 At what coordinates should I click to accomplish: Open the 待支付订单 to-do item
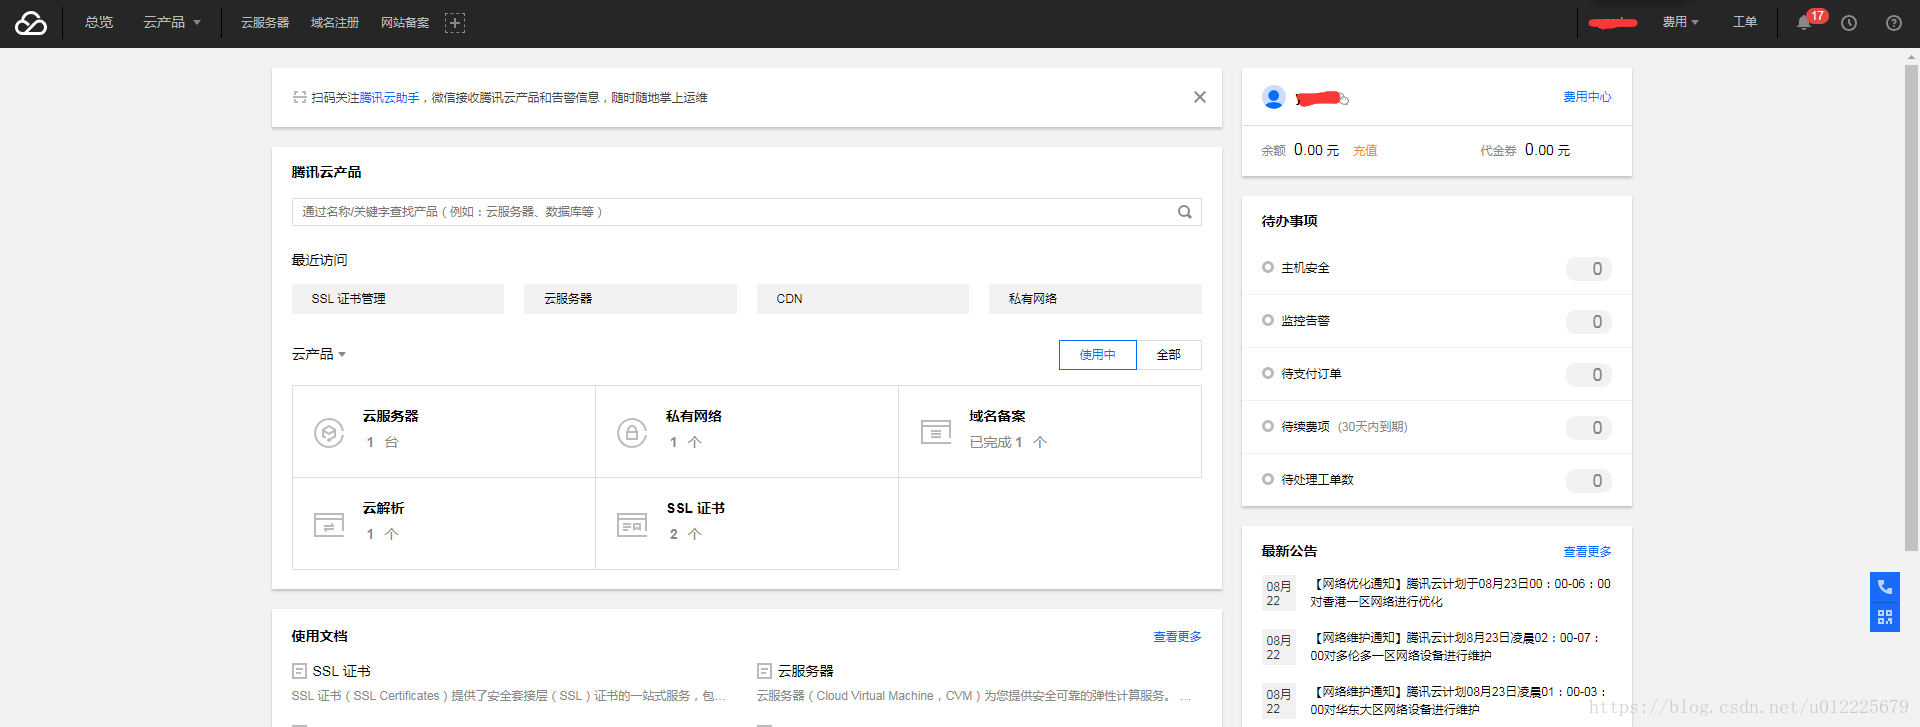(x=1437, y=374)
